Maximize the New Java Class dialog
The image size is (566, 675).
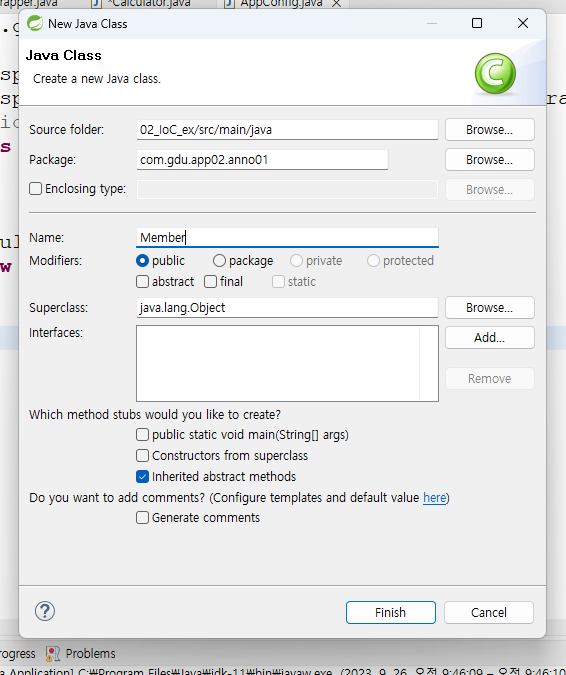pos(476,23)
